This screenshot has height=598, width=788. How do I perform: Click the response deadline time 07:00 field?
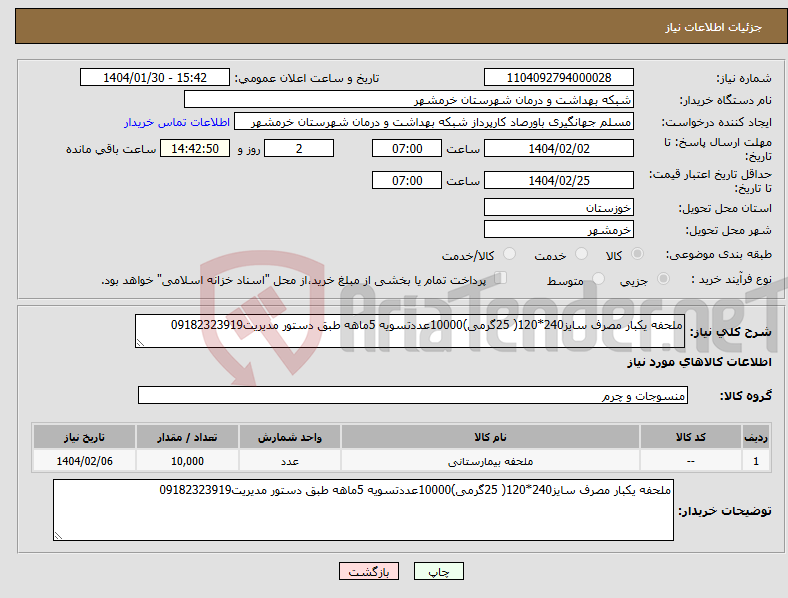[407, 148]
